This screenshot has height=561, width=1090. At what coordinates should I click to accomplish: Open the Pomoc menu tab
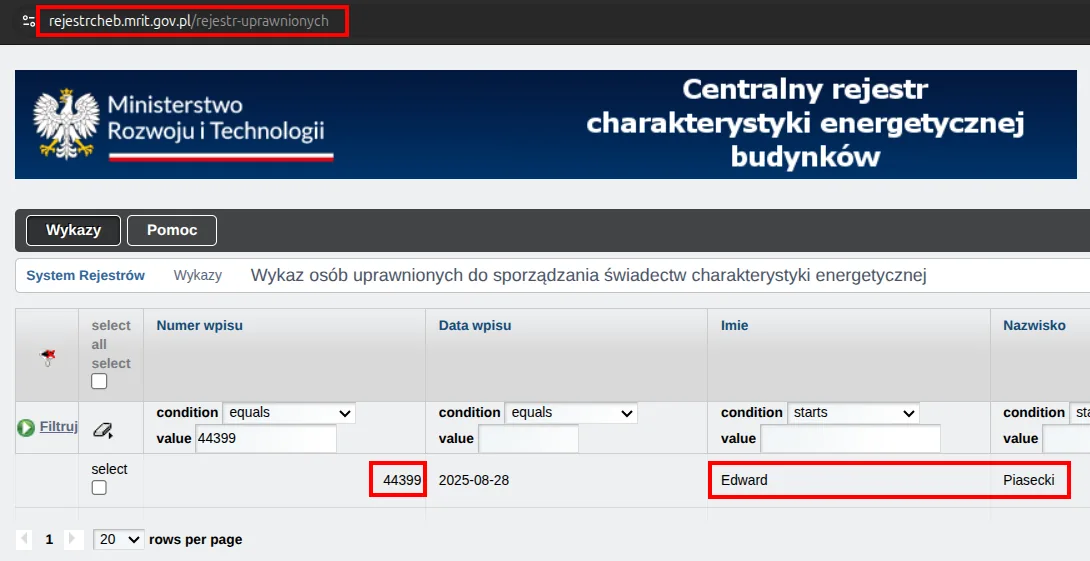click(x=172, y=230)
